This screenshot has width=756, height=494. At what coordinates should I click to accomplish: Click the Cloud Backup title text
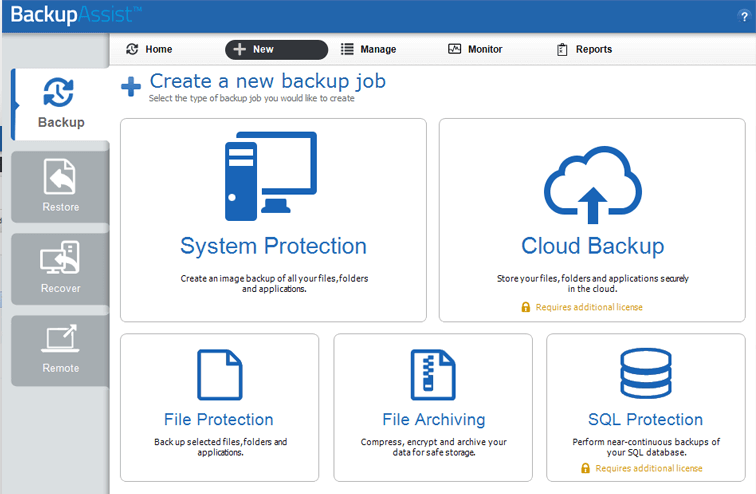592,247
